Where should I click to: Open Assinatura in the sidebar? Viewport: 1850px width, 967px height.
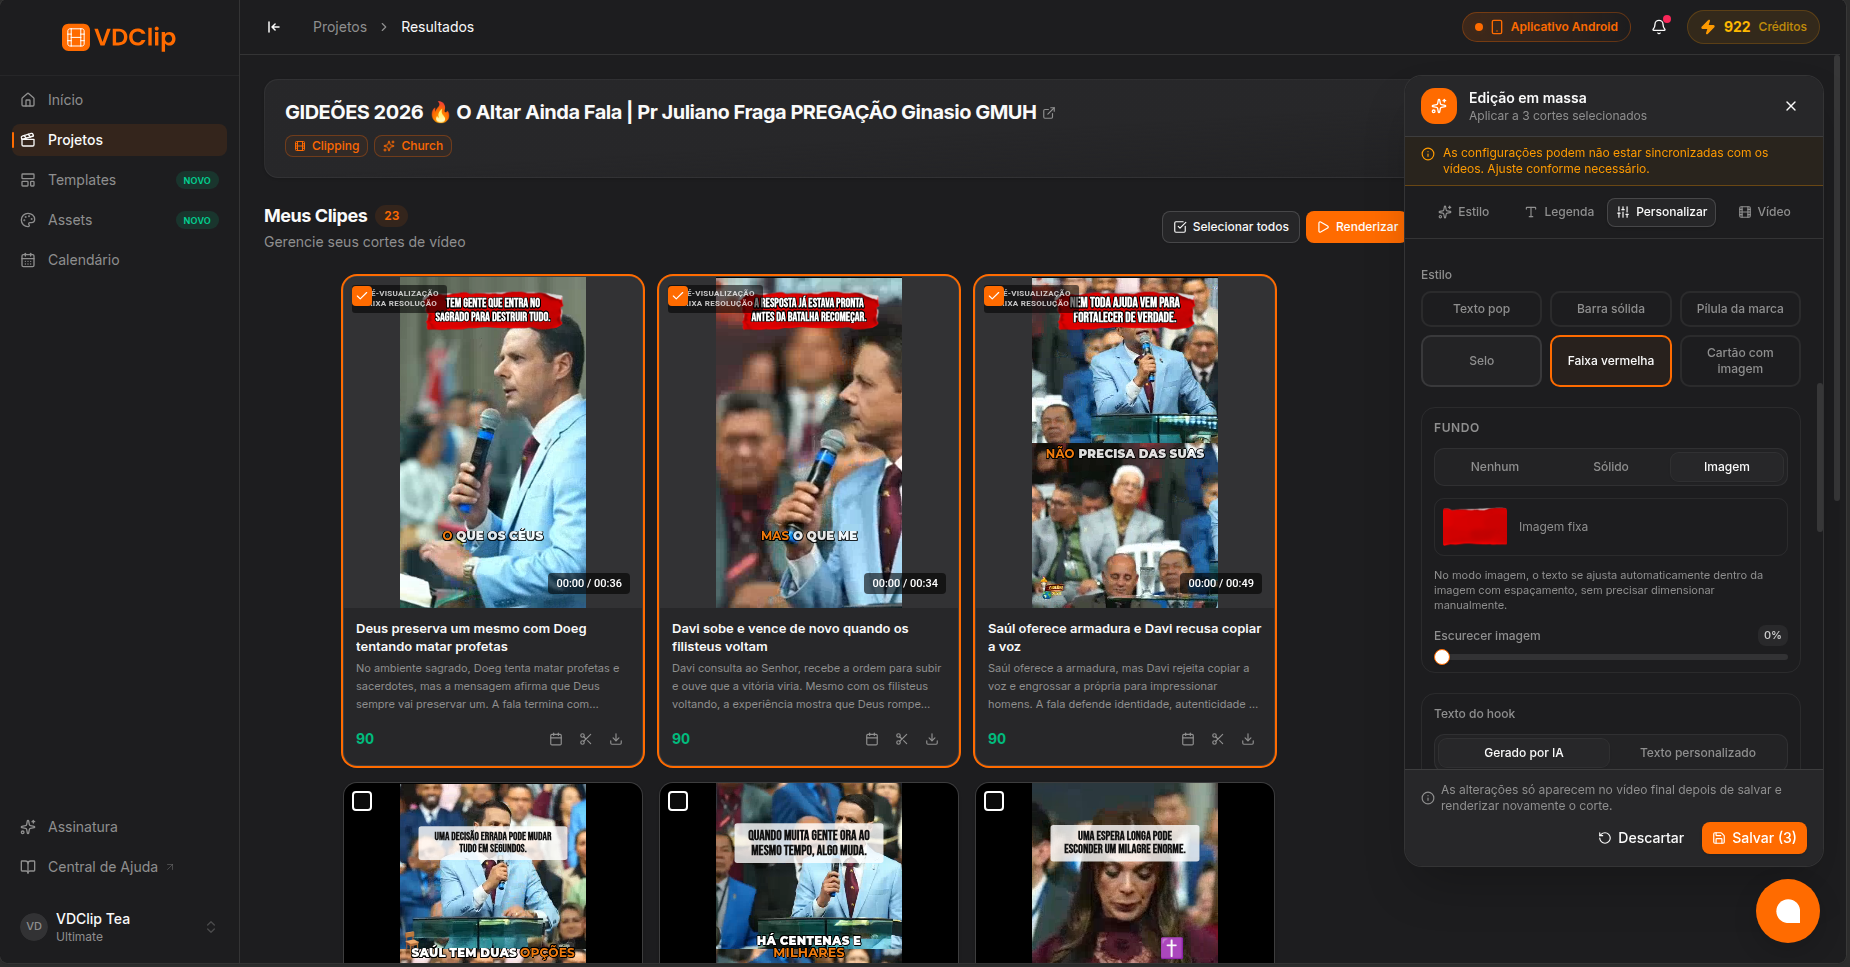coord(119,827)
